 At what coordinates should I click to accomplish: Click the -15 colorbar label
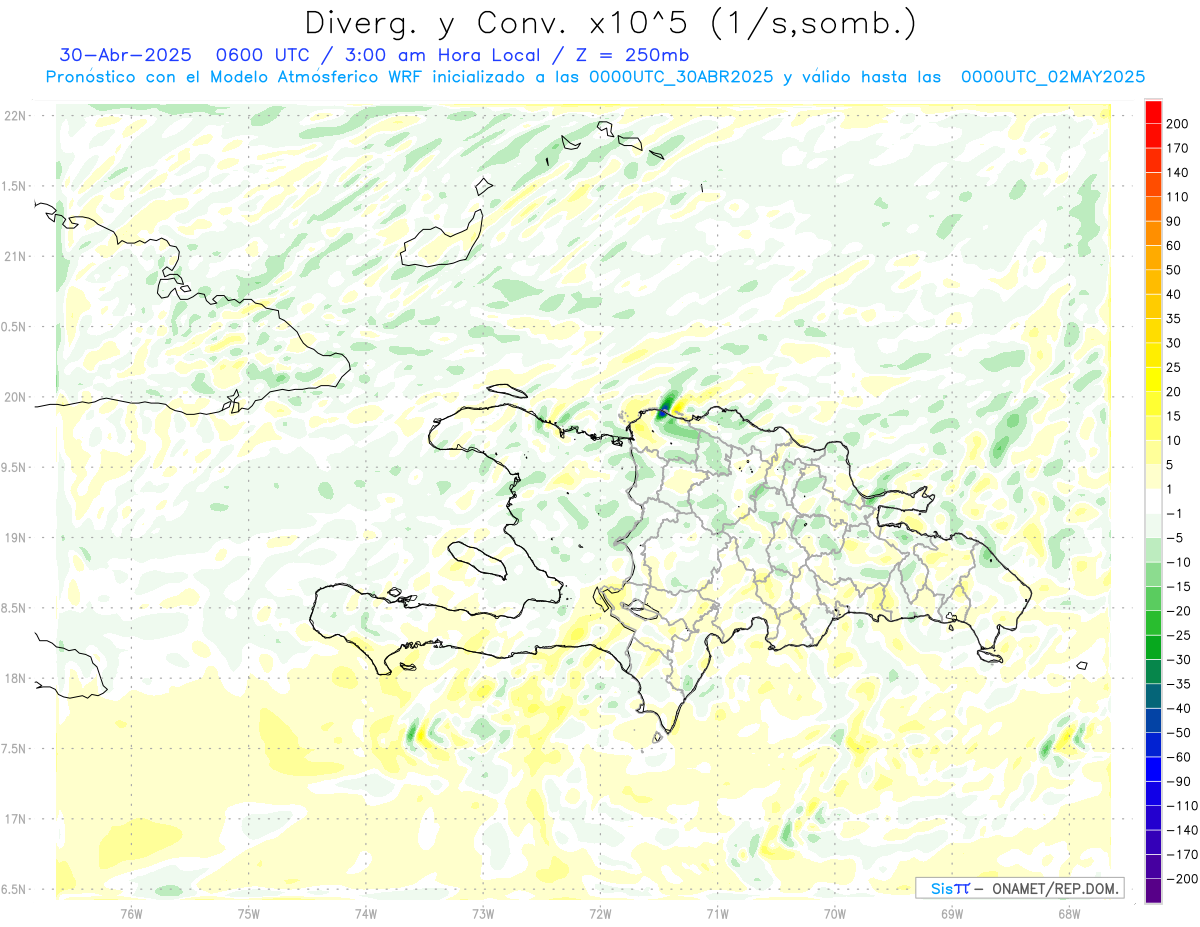click(1177, 587)
